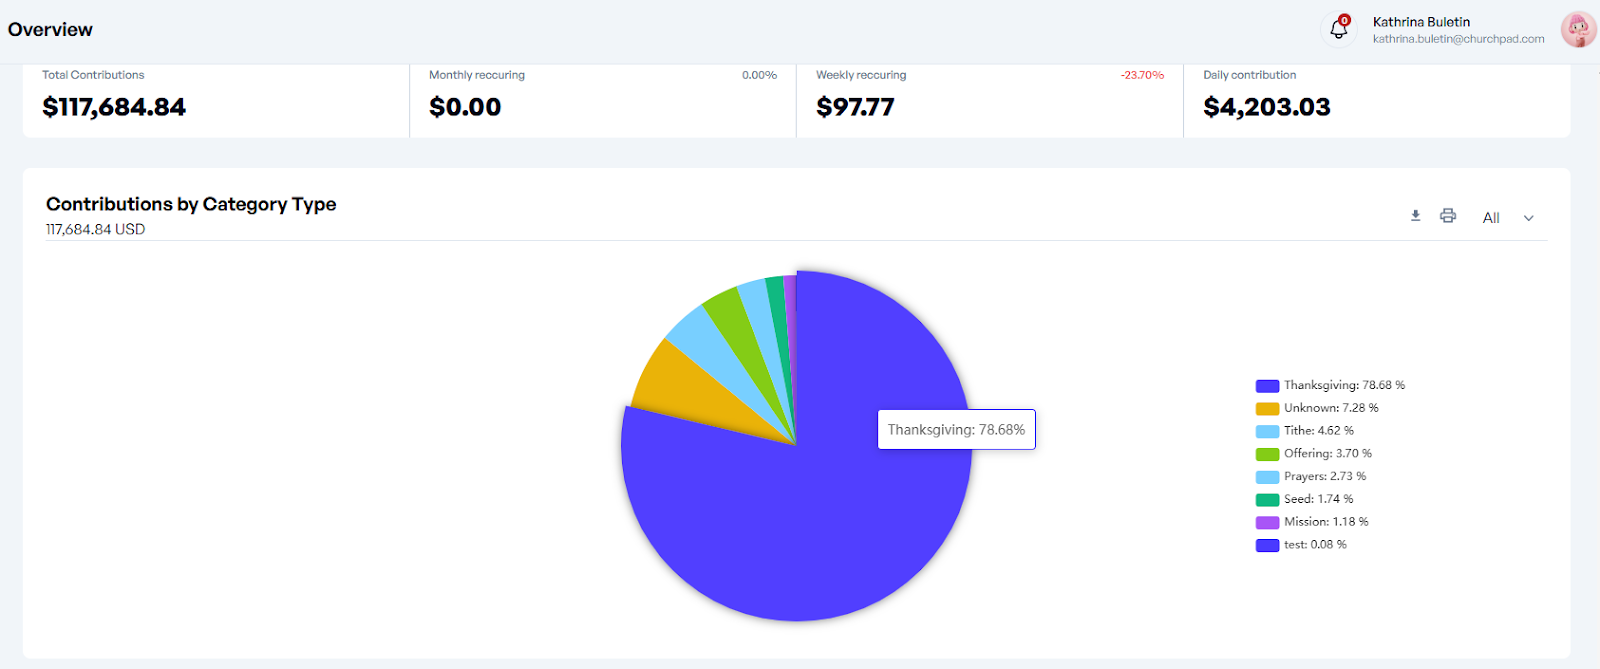Viewport: 1600px width, 669px height.
Task: Open the notifications bell icon
Action: pos(1338,29)
